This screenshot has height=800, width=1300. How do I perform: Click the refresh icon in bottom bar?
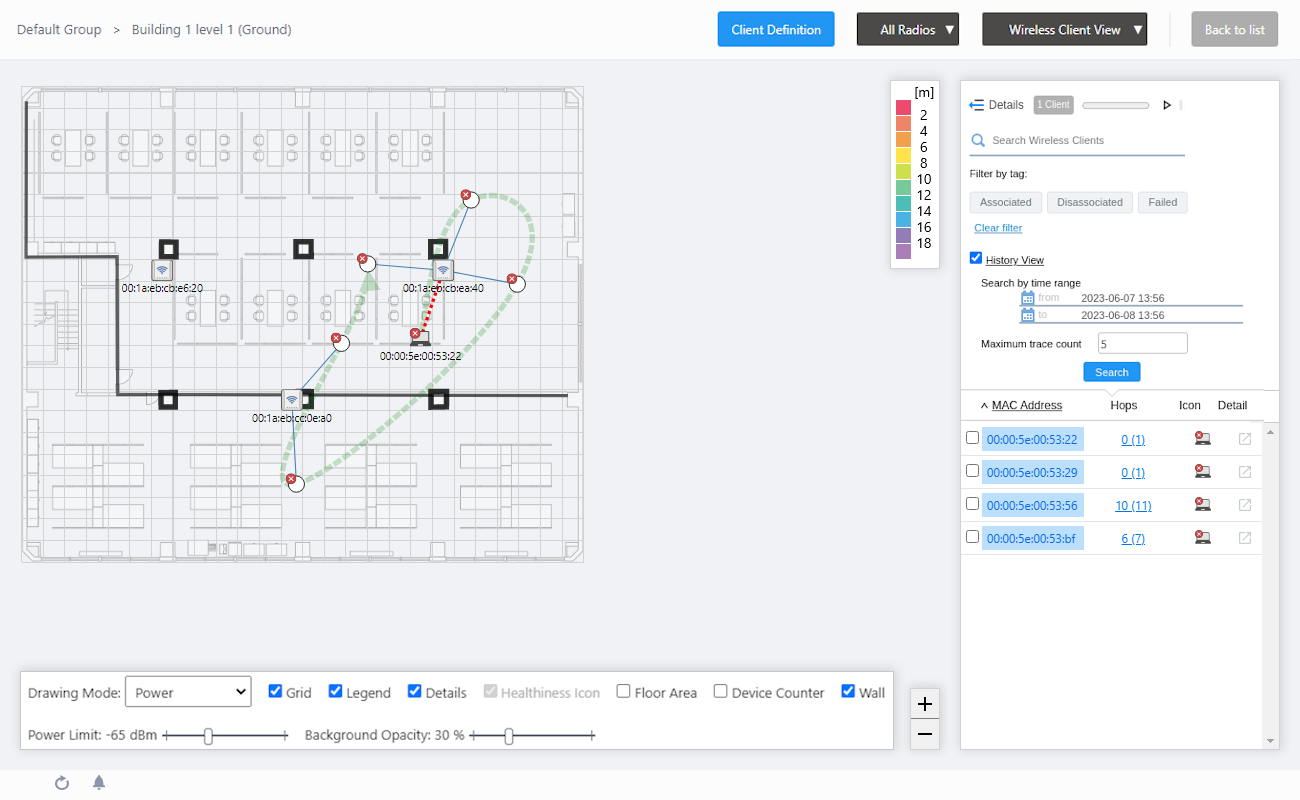tap(61, 783)
